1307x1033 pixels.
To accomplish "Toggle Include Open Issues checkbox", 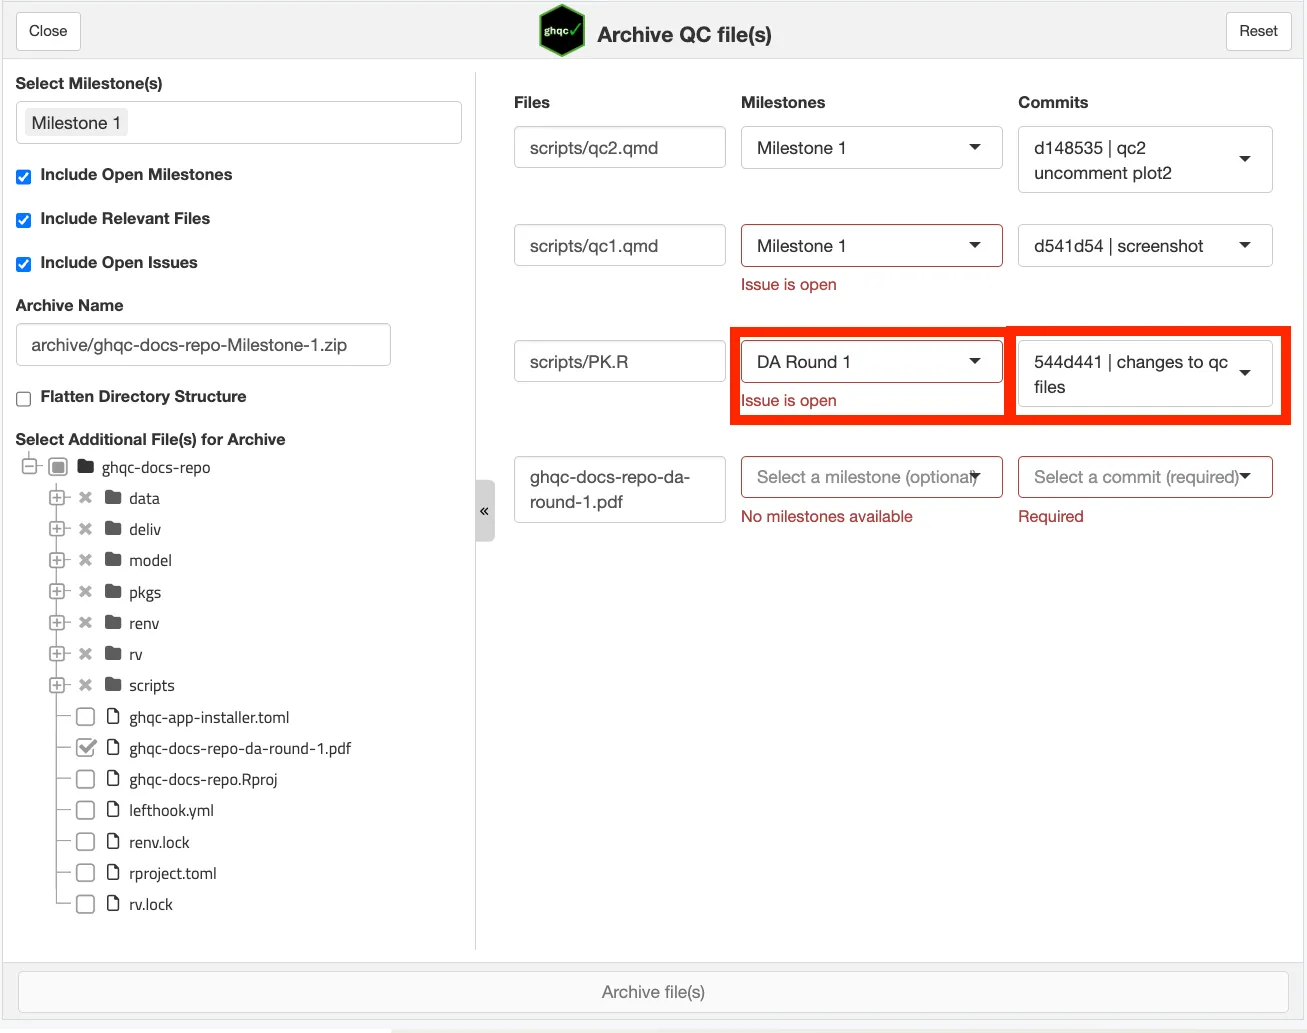I will 24,264.
